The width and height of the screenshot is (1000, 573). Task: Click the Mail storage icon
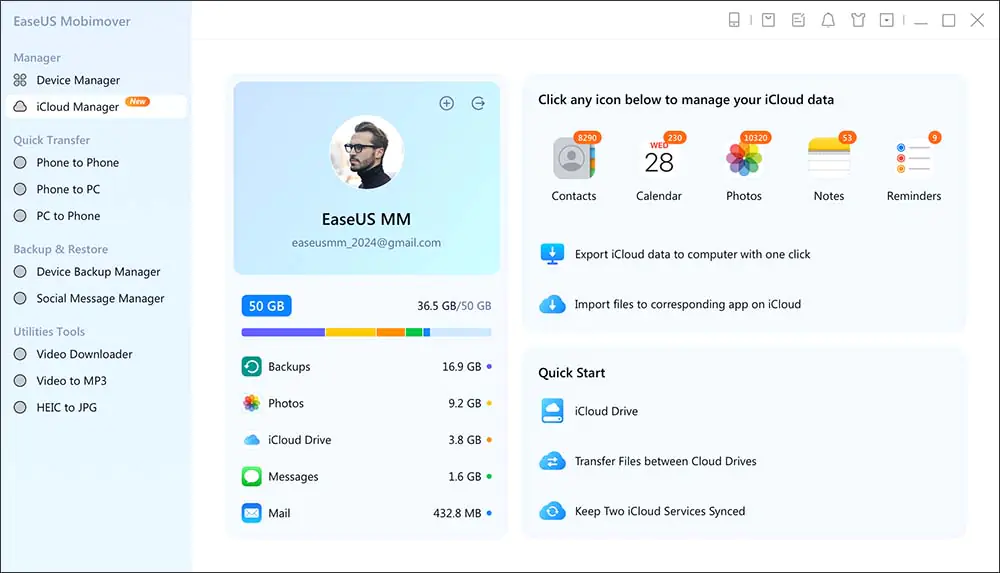coord(251,513)
